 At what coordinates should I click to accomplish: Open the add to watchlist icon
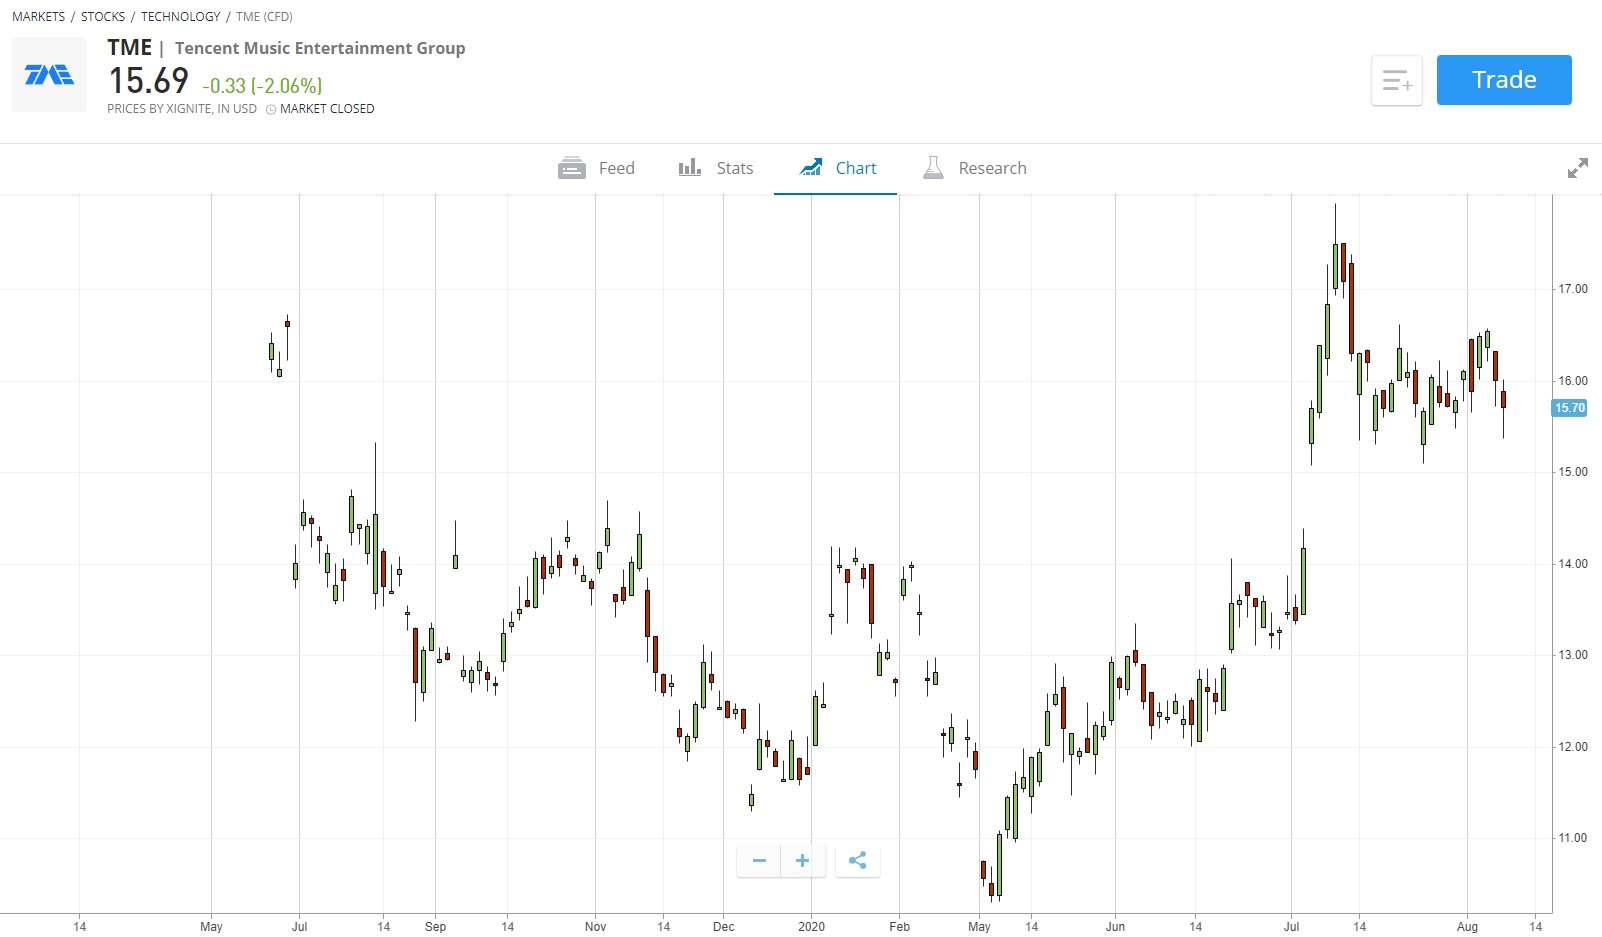pos(1396,80)
